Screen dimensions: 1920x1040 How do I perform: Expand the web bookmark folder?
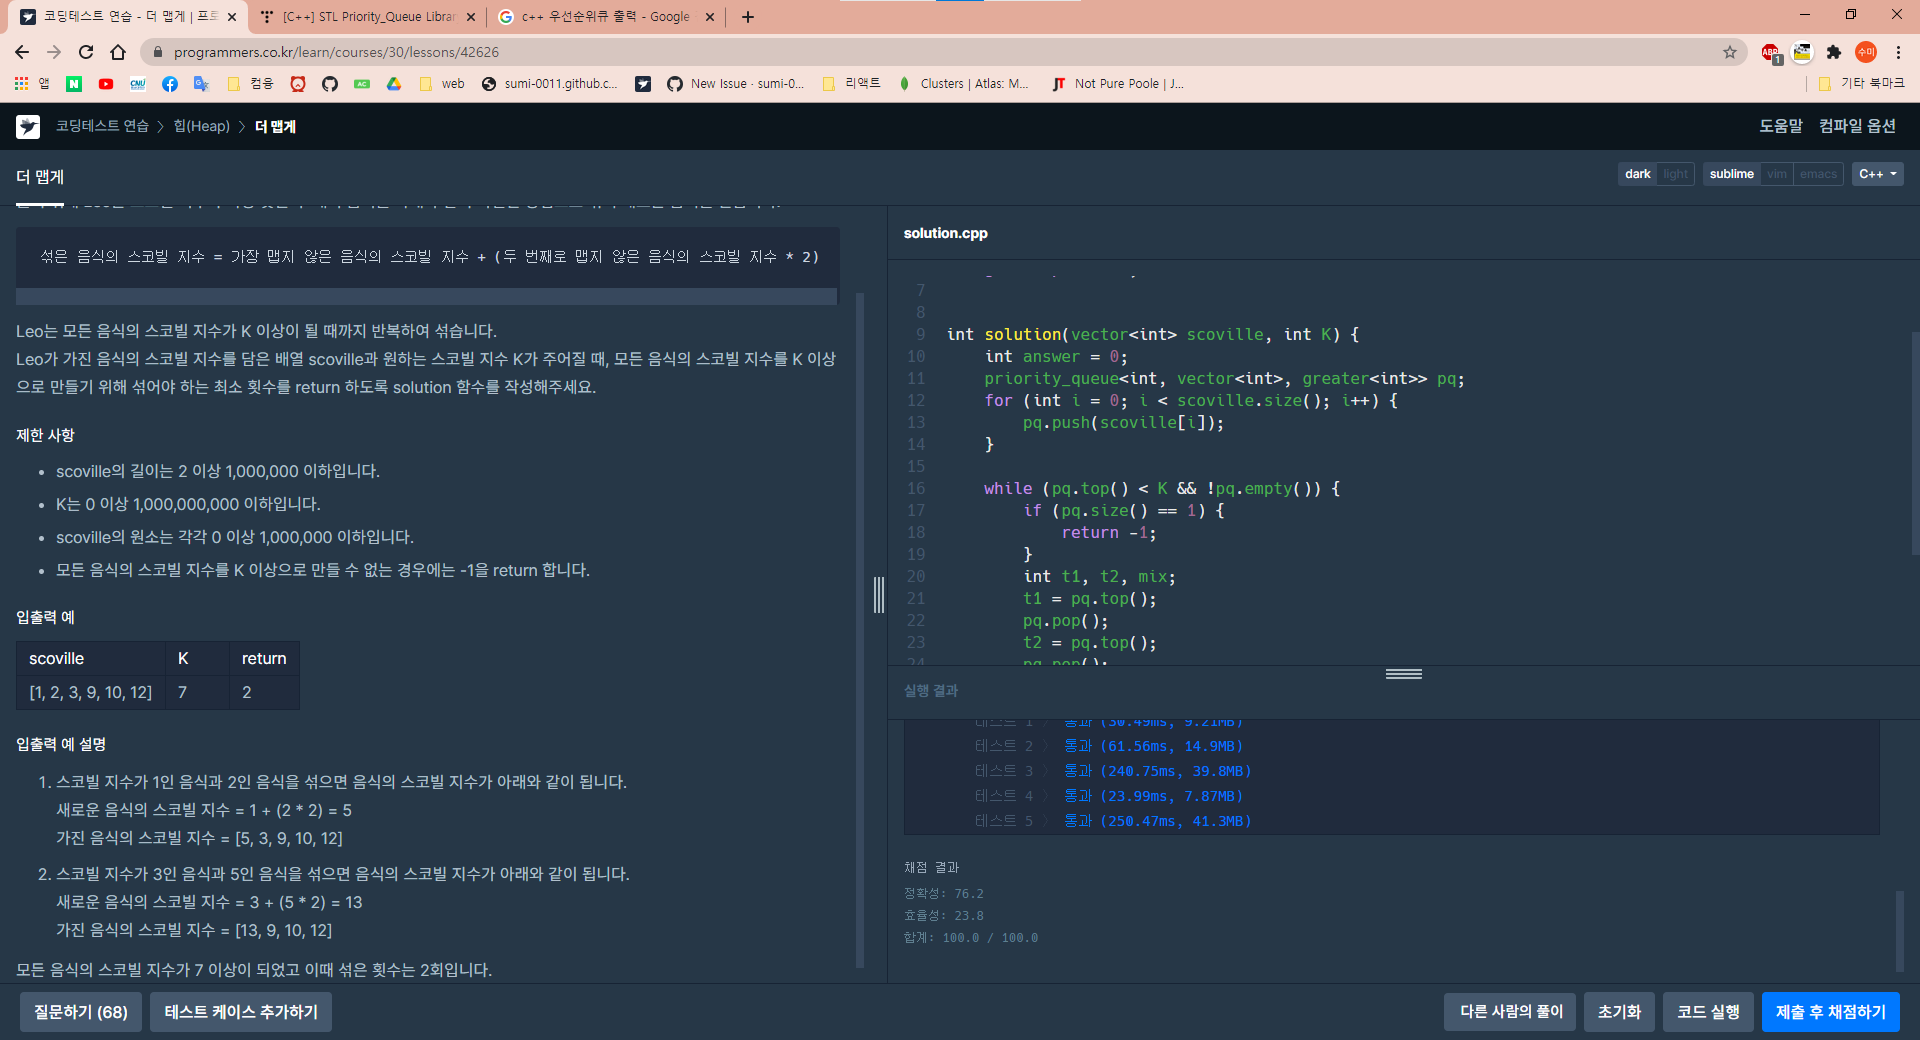[442, 84]
